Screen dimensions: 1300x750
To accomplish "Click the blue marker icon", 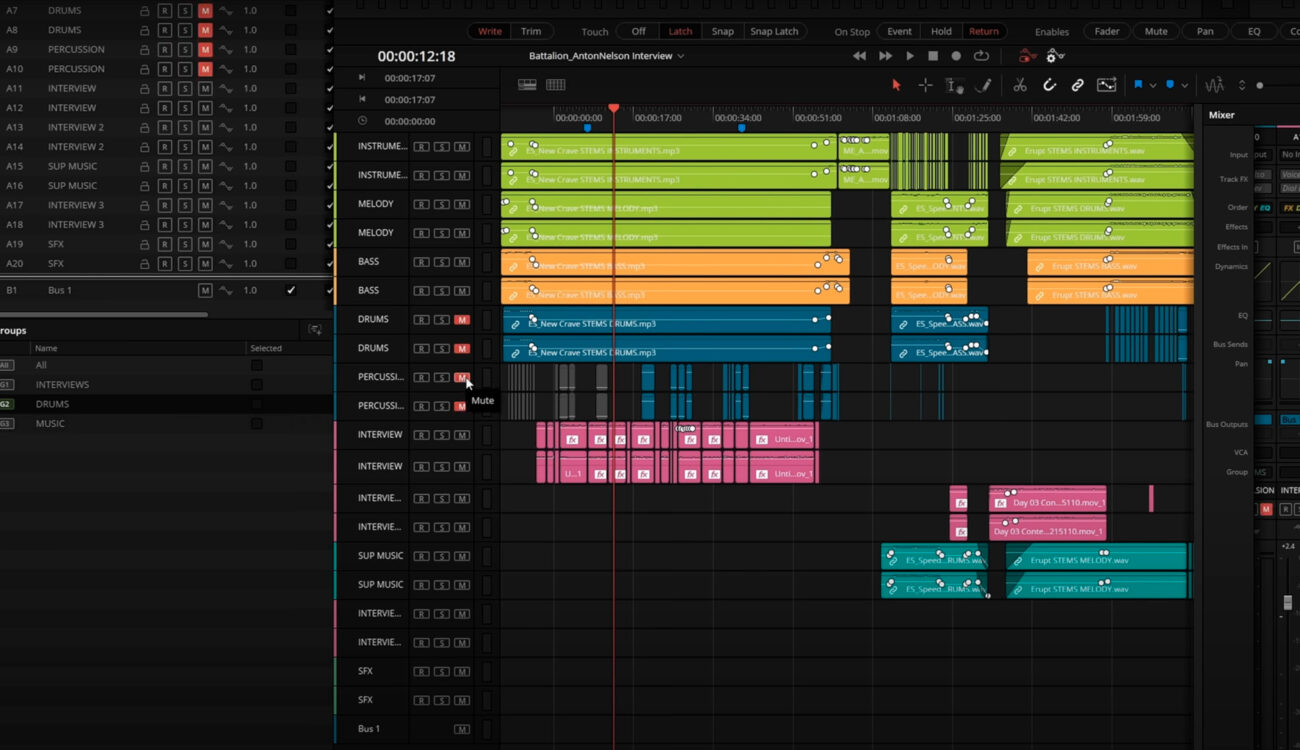I will tap(1169, 85).
